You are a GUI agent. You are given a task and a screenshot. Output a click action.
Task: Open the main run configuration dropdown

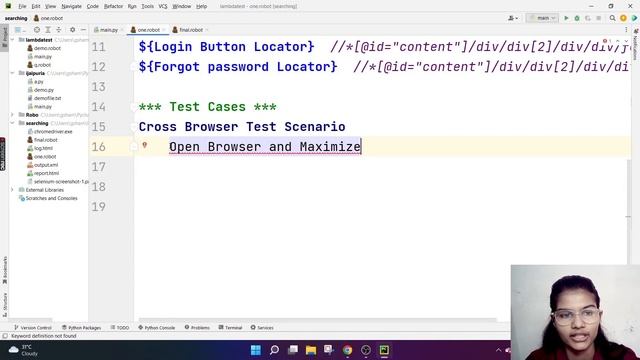pos(542,18)
